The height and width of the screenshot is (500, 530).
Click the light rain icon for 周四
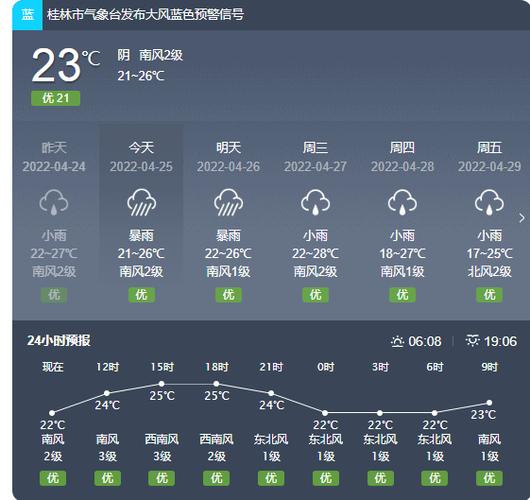[402, 202]
